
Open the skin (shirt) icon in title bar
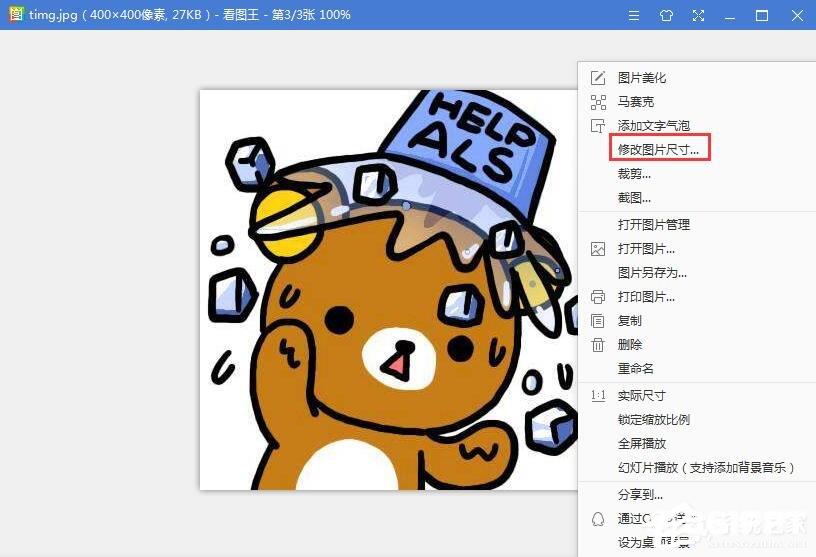point(666,15)
